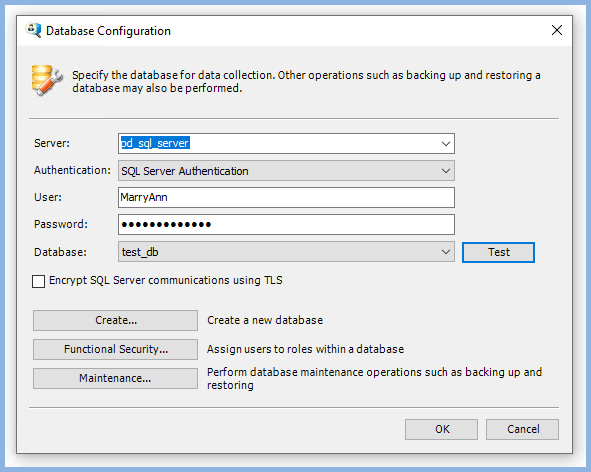
Task: Click into the Password field
Action: [286, 225]
